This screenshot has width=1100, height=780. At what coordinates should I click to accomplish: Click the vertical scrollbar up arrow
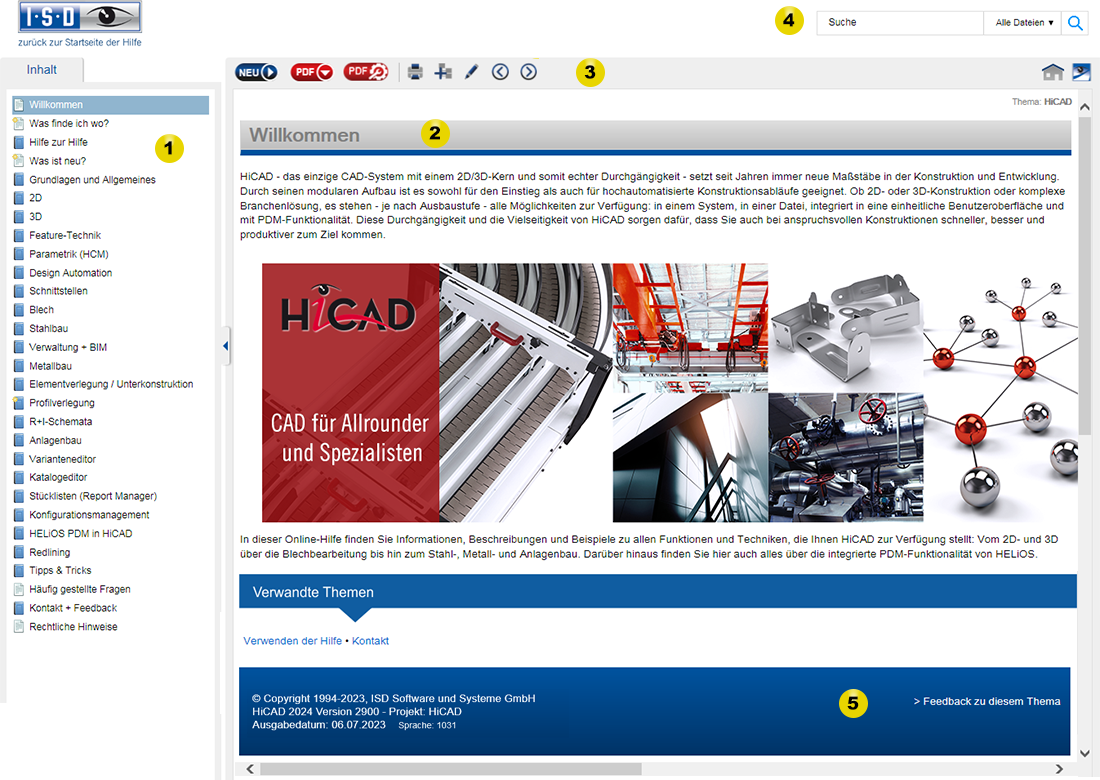click(1085, 107)
